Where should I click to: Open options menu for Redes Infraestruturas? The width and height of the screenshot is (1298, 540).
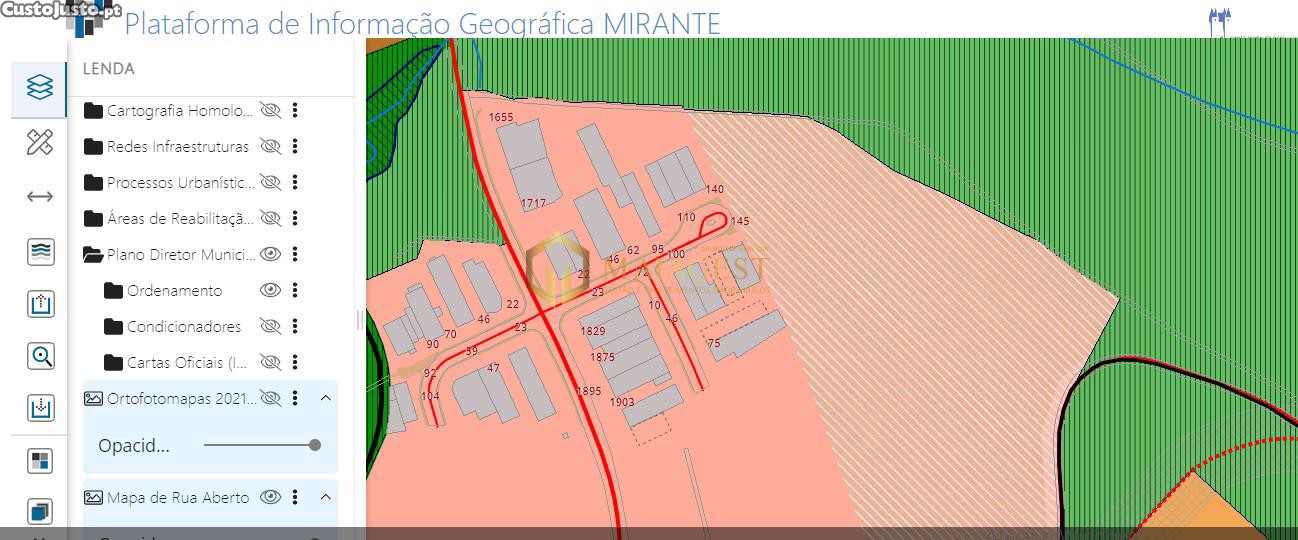click(x=295, y=146)
